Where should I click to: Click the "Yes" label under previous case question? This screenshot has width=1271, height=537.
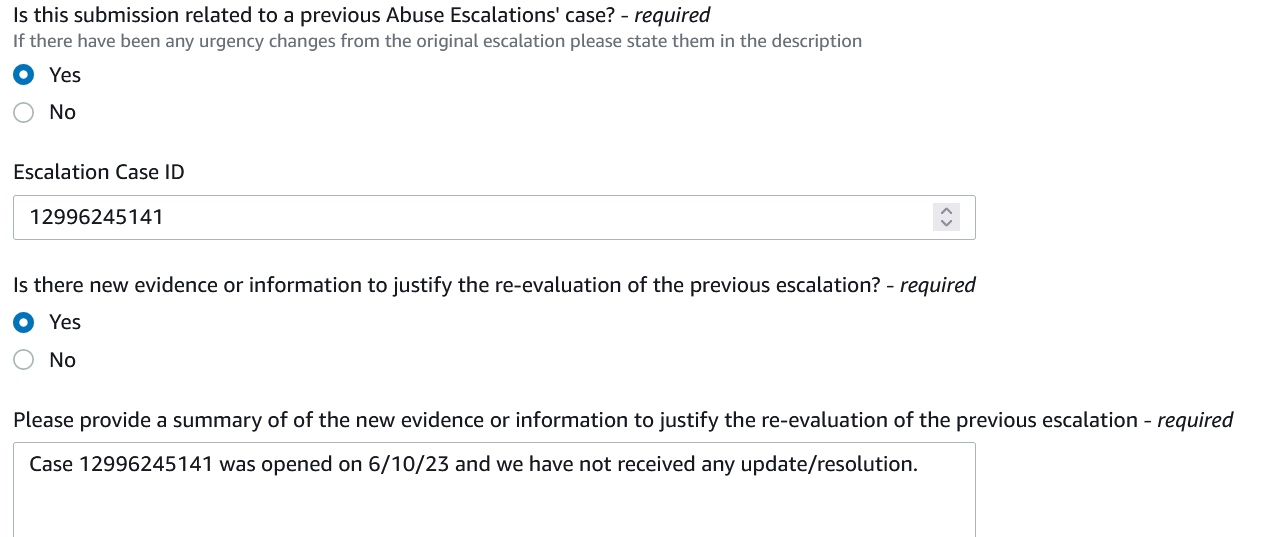65,75
